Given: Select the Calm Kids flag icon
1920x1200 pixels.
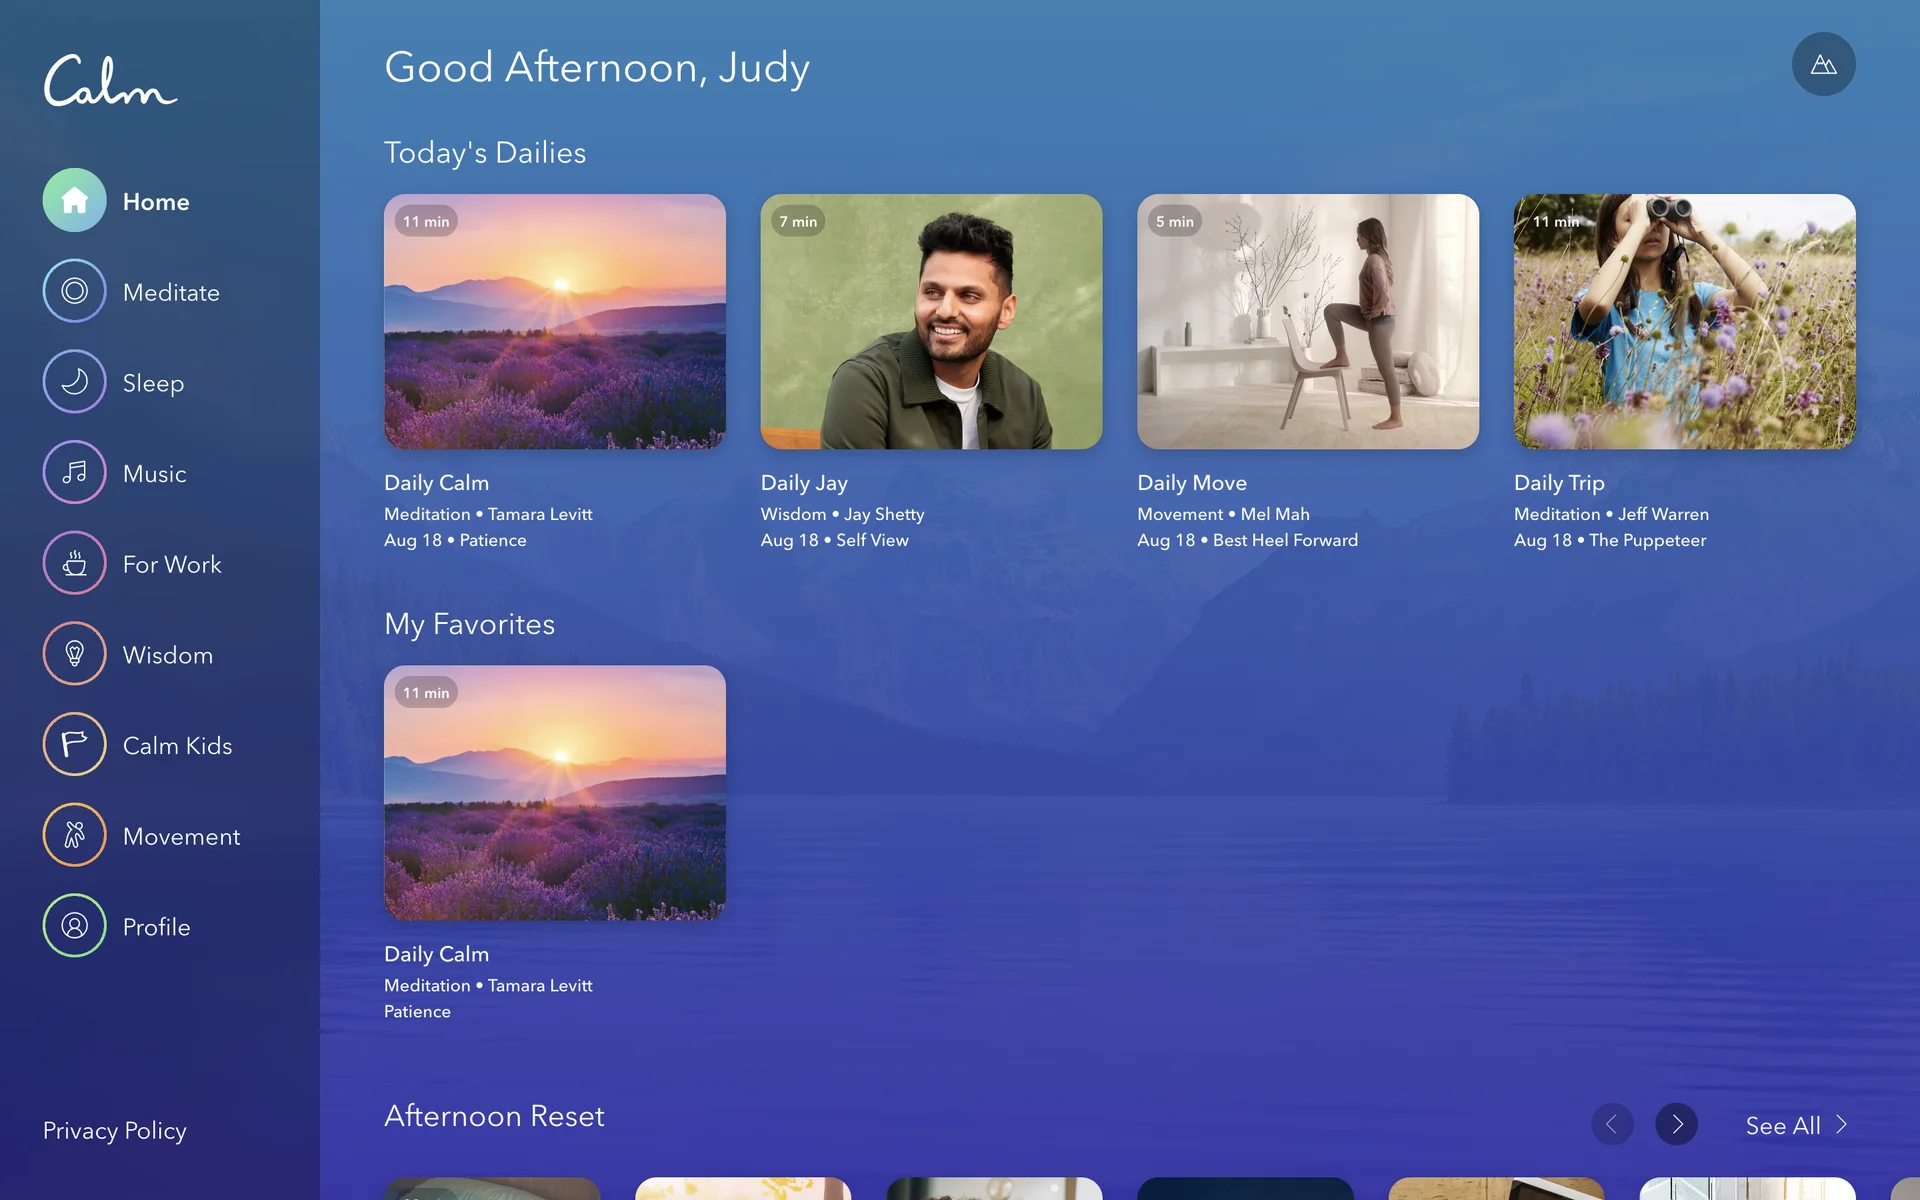Looking at the screenshot, I should tap(74, 745).
